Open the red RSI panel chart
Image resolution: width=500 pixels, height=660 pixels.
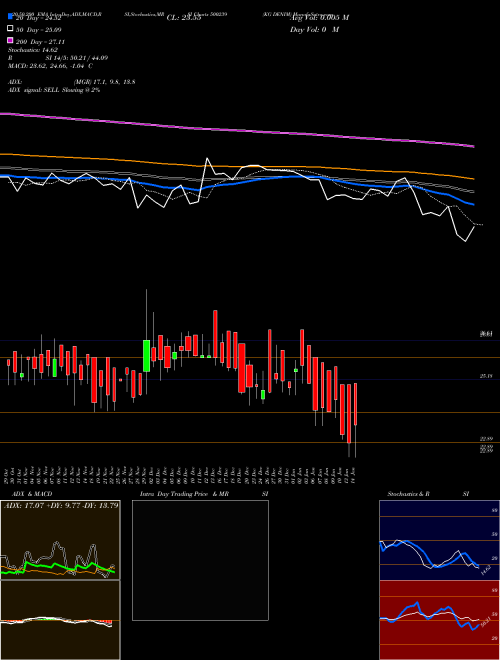[439, 620]
